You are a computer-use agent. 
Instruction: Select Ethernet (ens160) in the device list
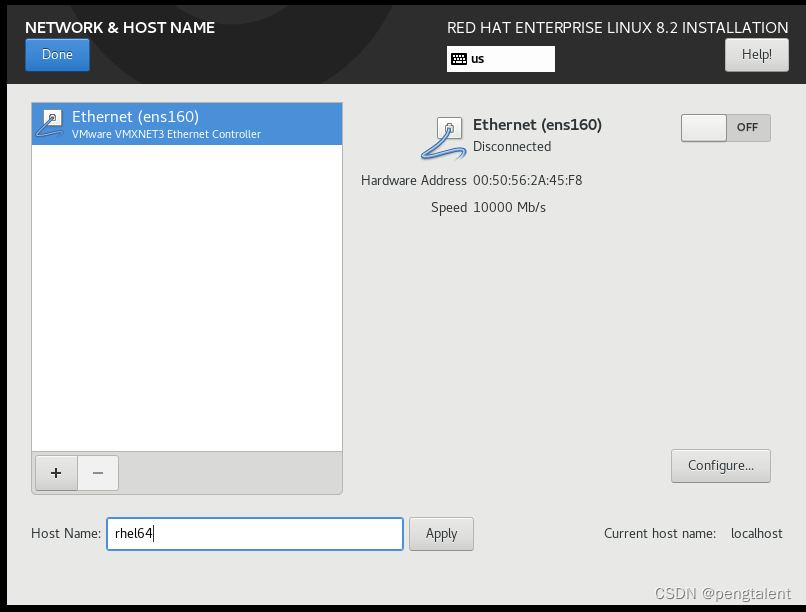(186, 124)
